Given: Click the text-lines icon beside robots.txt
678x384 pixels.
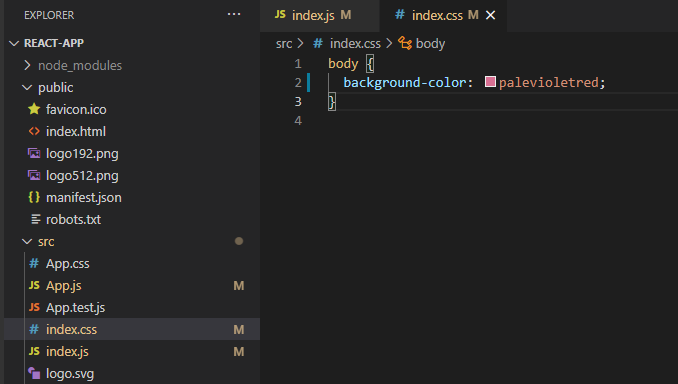Looking at the screenshot, I should (36, 219).
